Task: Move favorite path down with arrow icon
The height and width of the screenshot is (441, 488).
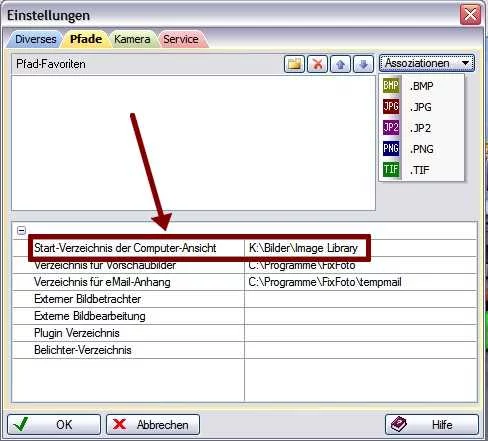Action: pos(363,63)
